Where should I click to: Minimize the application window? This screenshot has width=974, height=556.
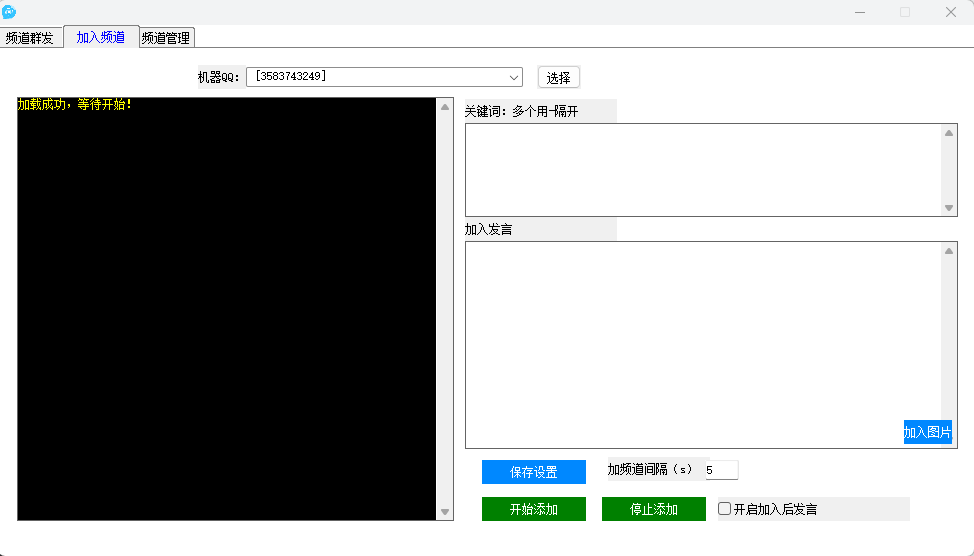tap(859, 12)
